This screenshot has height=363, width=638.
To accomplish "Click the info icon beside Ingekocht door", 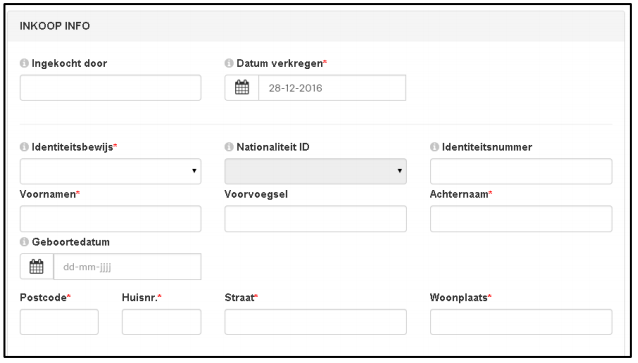I will click(x=24, y=63).
